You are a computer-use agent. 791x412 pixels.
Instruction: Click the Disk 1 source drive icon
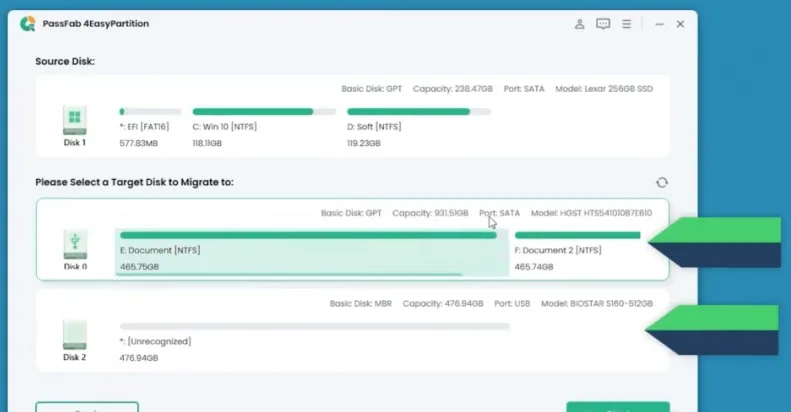click(75, 120)
